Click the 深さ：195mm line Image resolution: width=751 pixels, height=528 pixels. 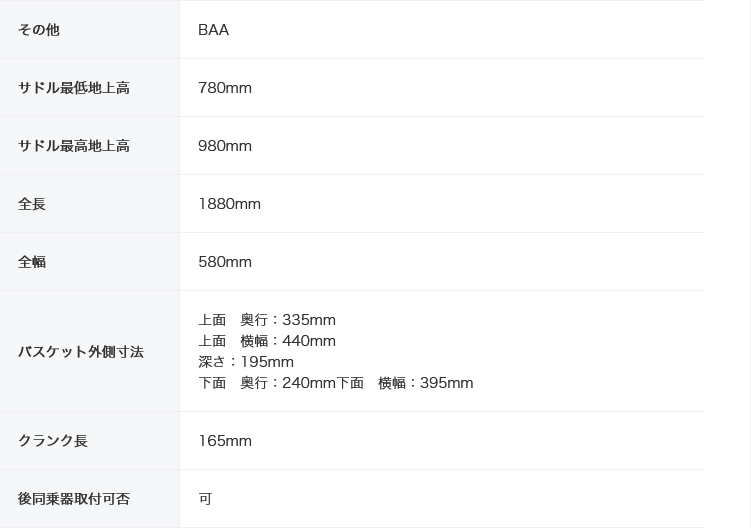pos(246,362)
